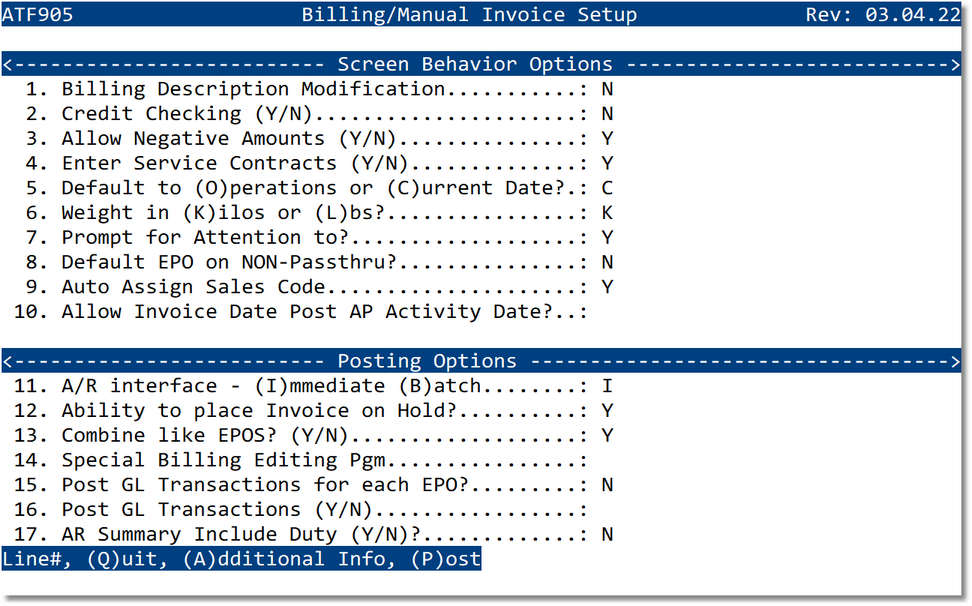The height and width of the screenshot is (606, 972).
Task: Toggle AR Summary Include Duty setting
Action: tap(607, 534)
